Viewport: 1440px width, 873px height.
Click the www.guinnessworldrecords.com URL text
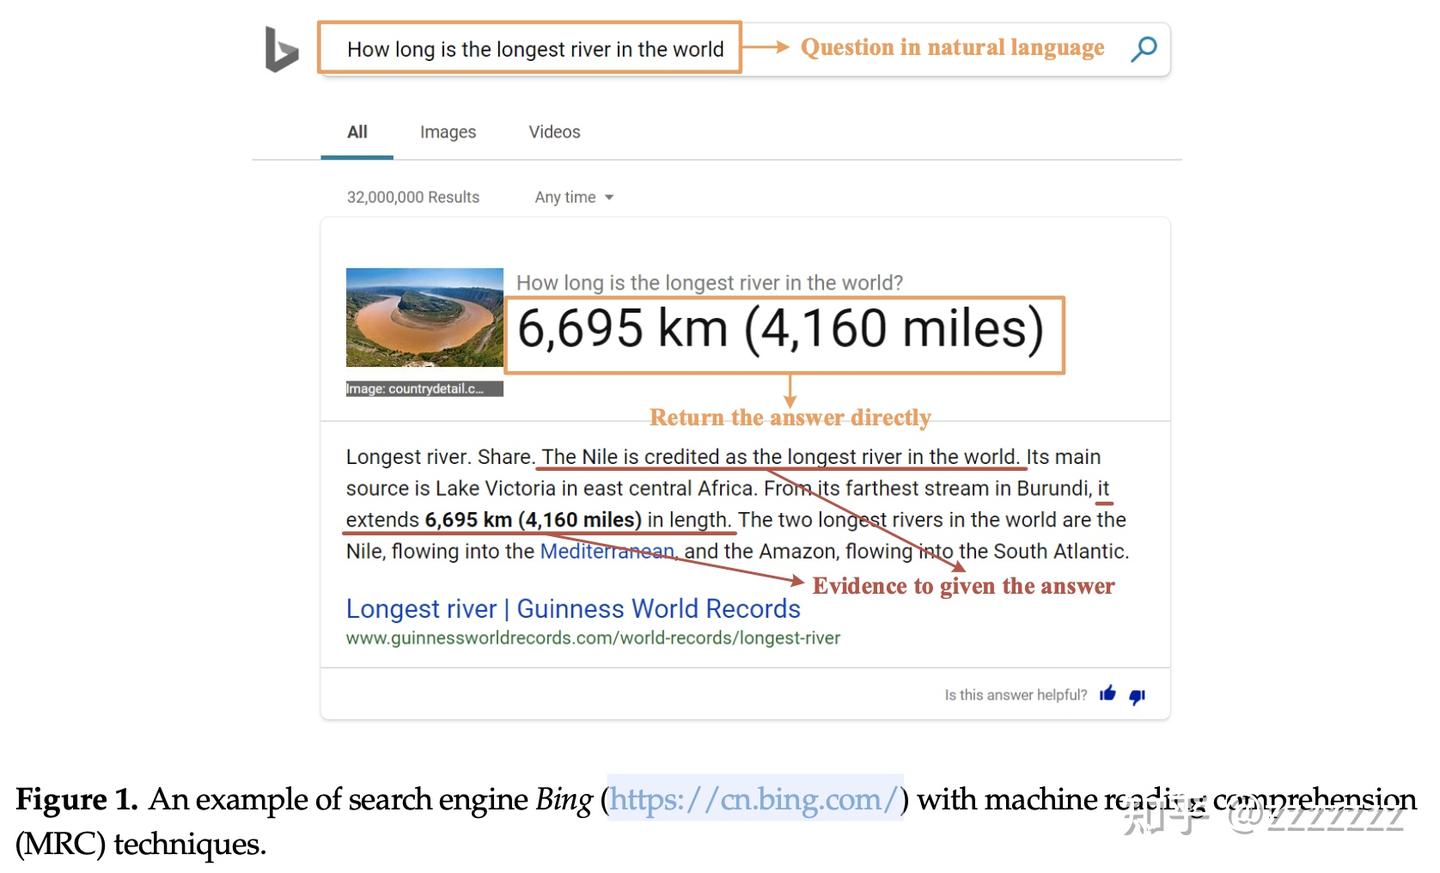[593, 637]
